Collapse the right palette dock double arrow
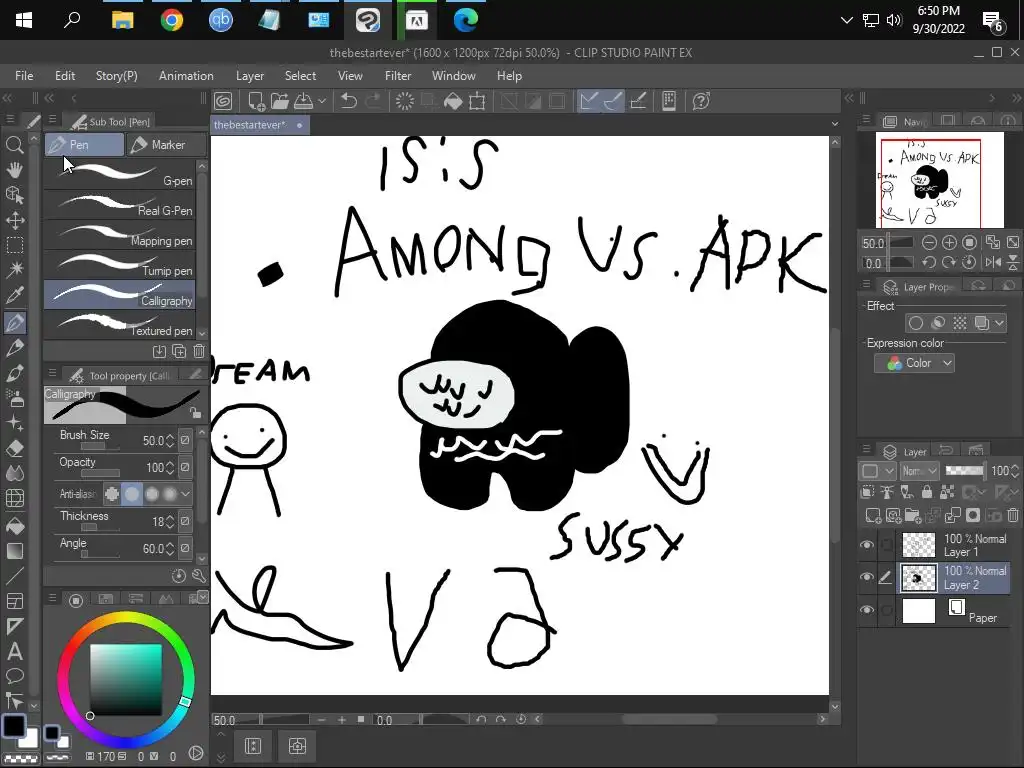The image size is (1024, 768). pyautogui.click(x=1016, y=98)
